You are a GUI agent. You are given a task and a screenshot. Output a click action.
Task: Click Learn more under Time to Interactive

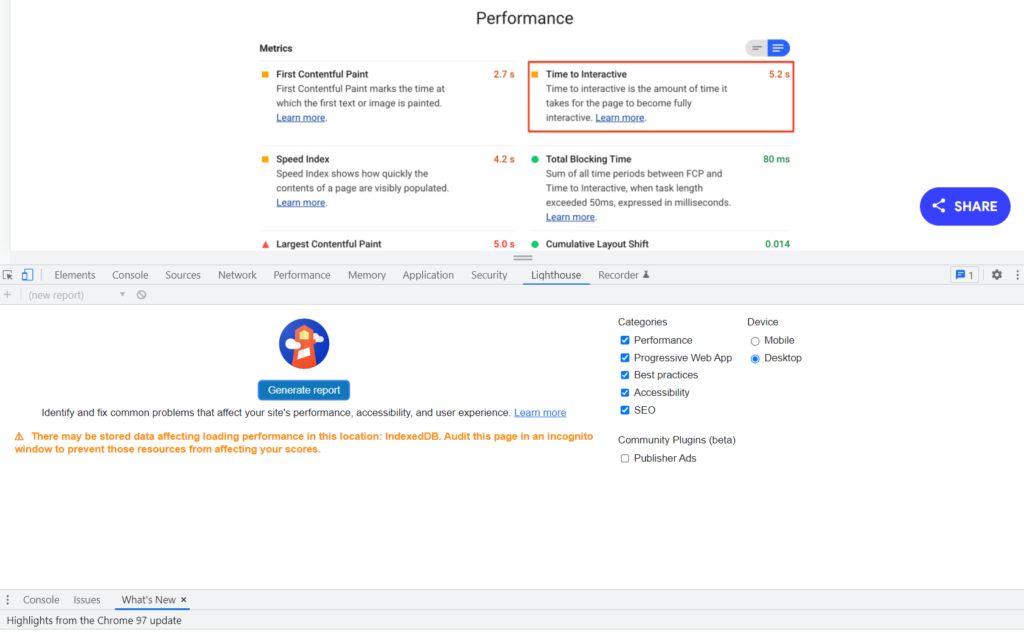click(619, 118)
